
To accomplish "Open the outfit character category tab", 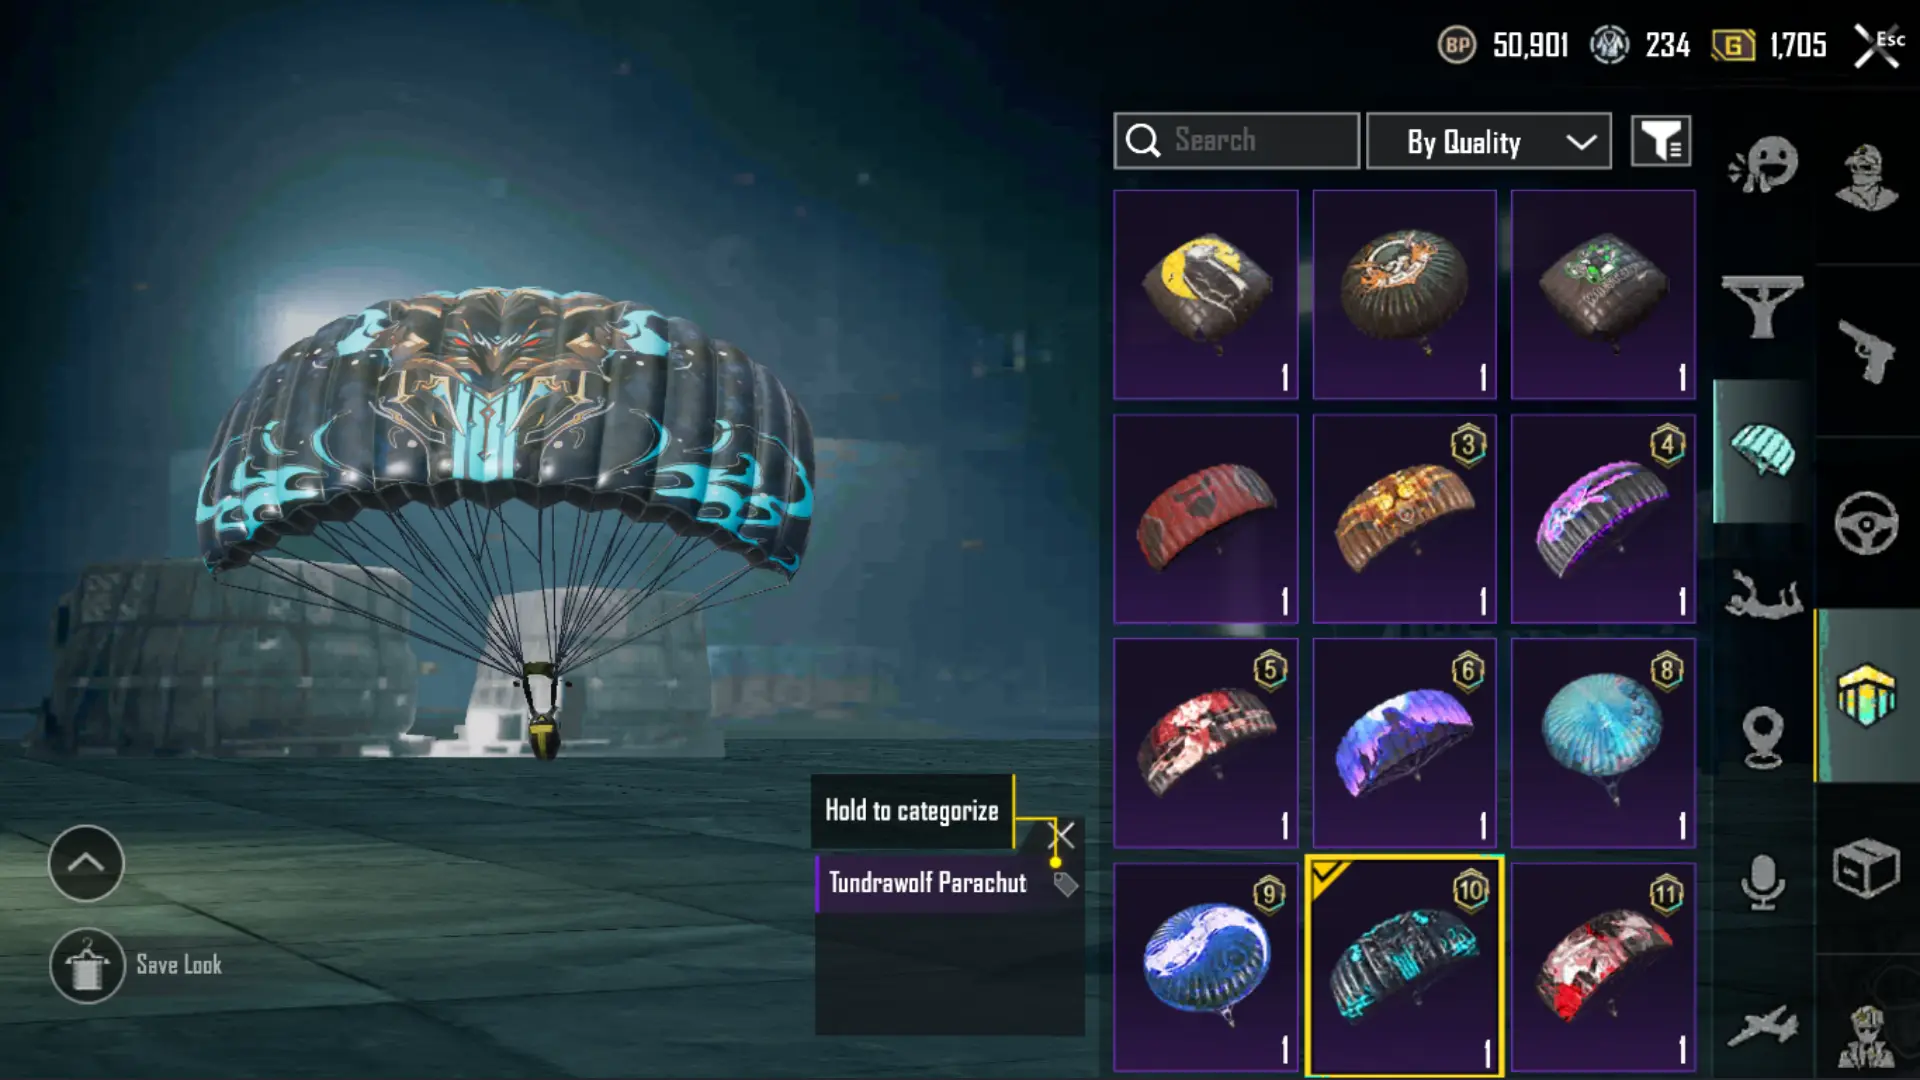I will coord(1866,180).
